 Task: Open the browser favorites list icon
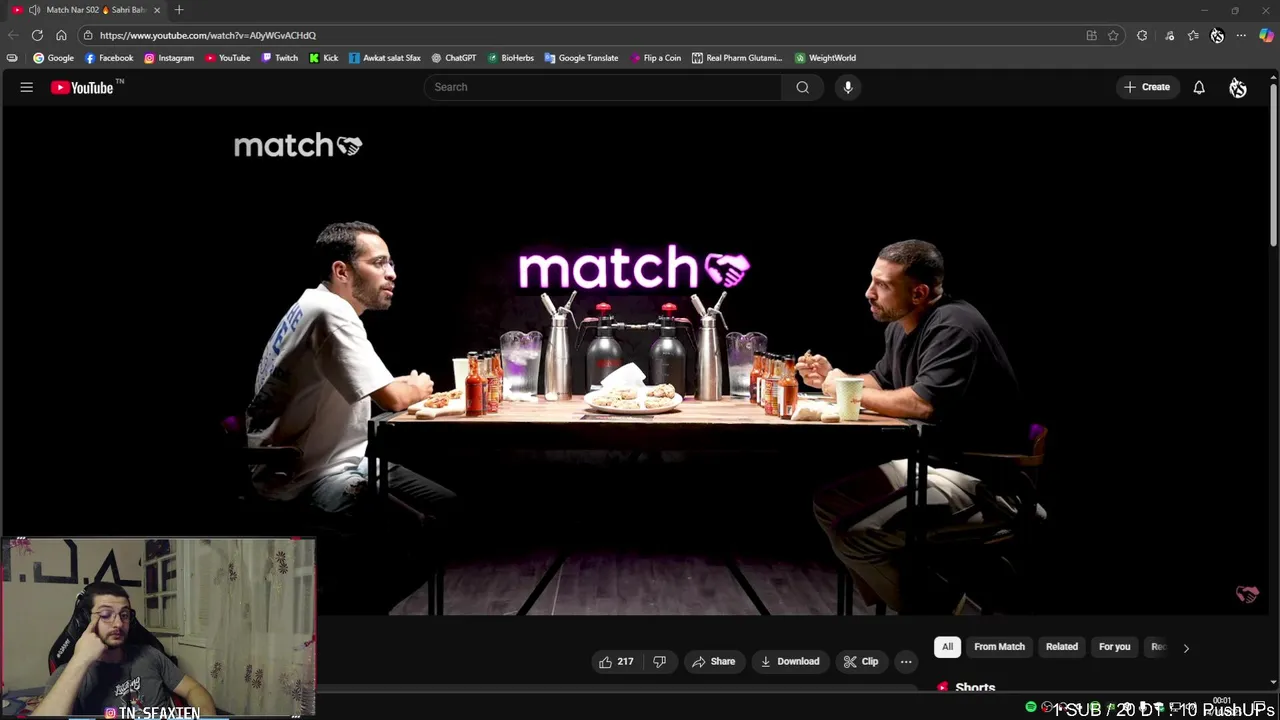click(1193, 35)
